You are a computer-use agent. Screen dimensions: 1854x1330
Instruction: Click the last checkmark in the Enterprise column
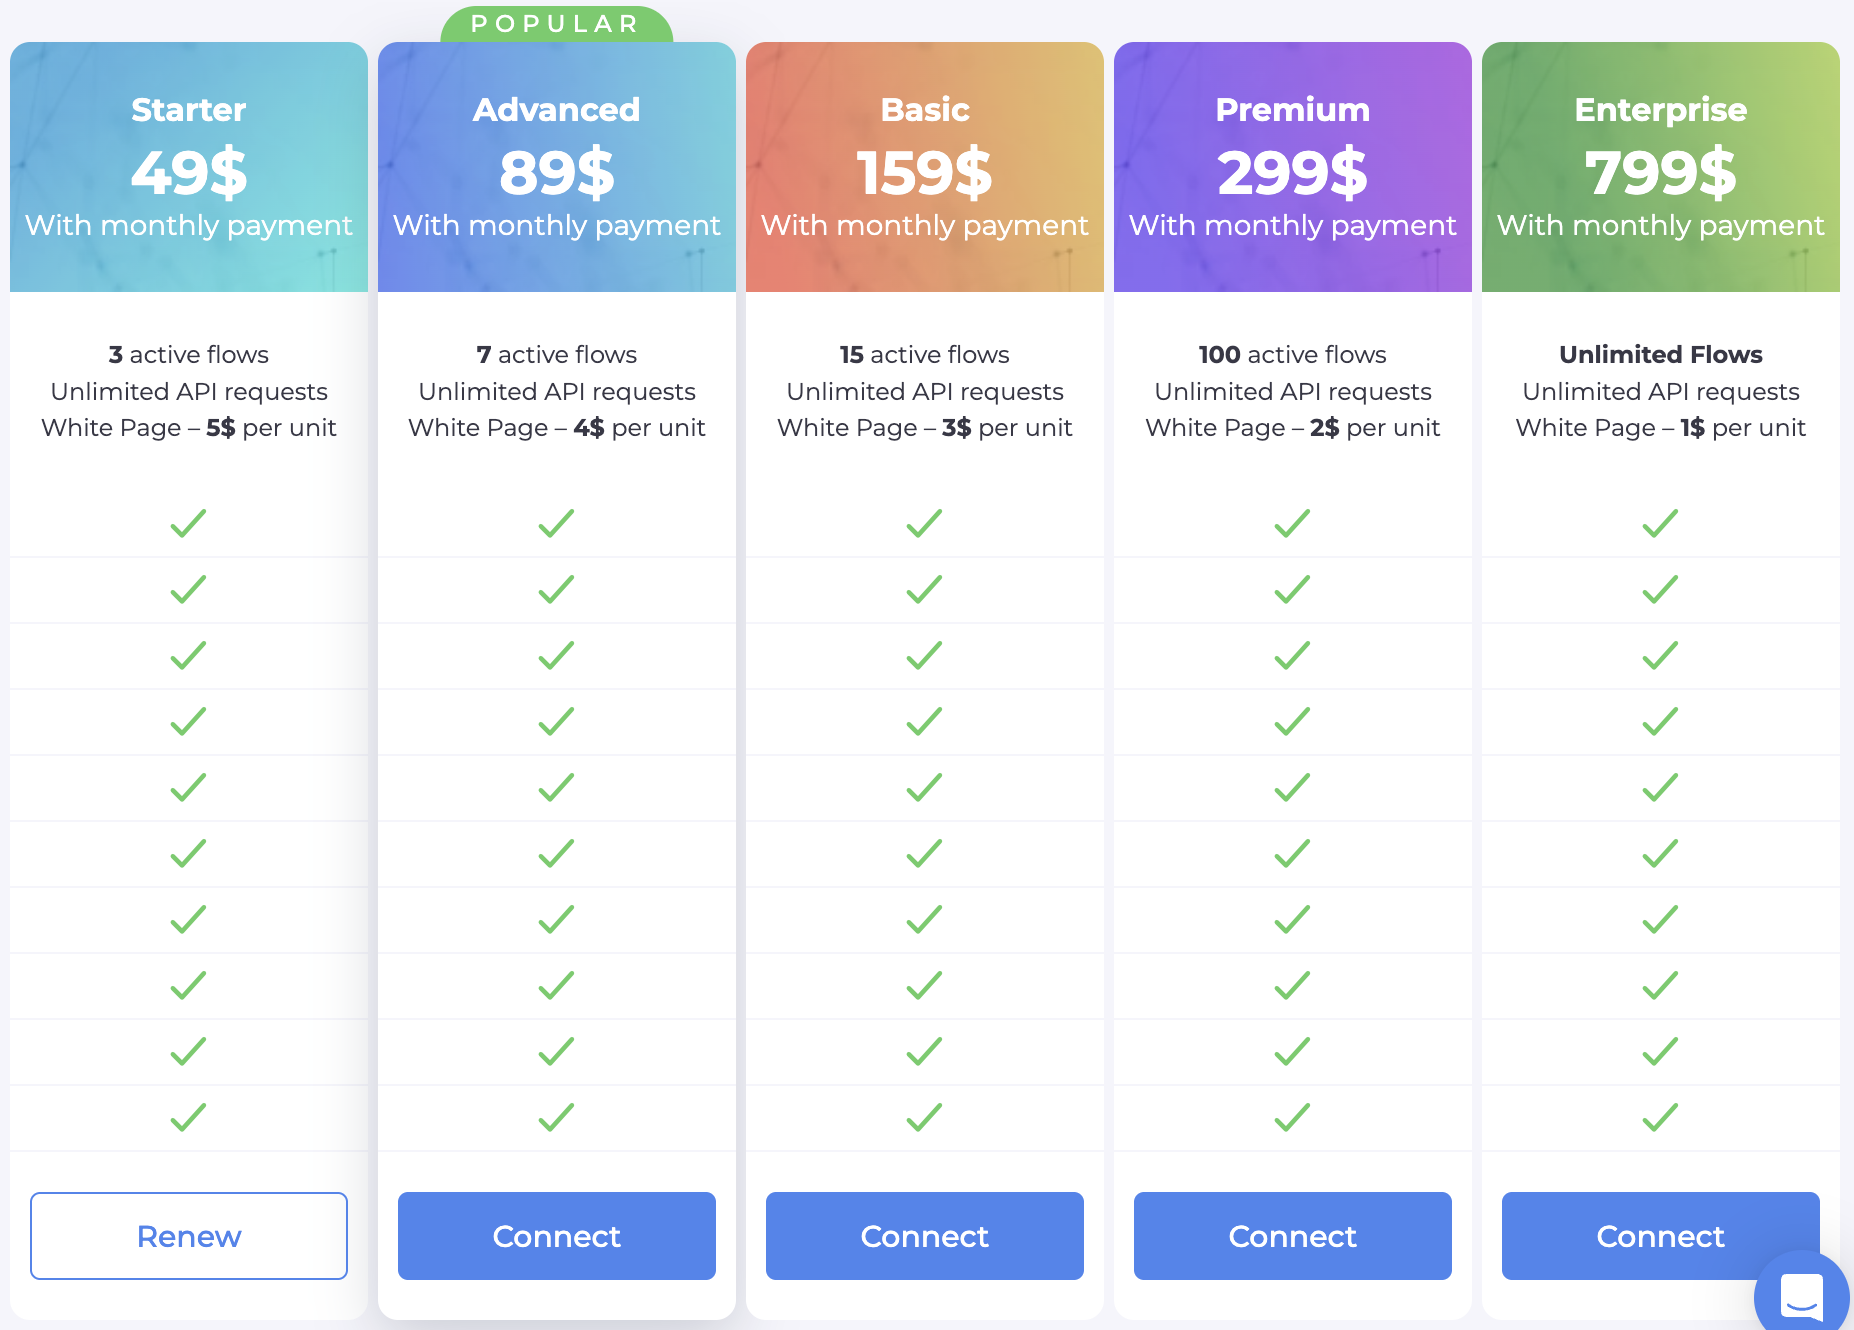(x=1660, y=1117)
